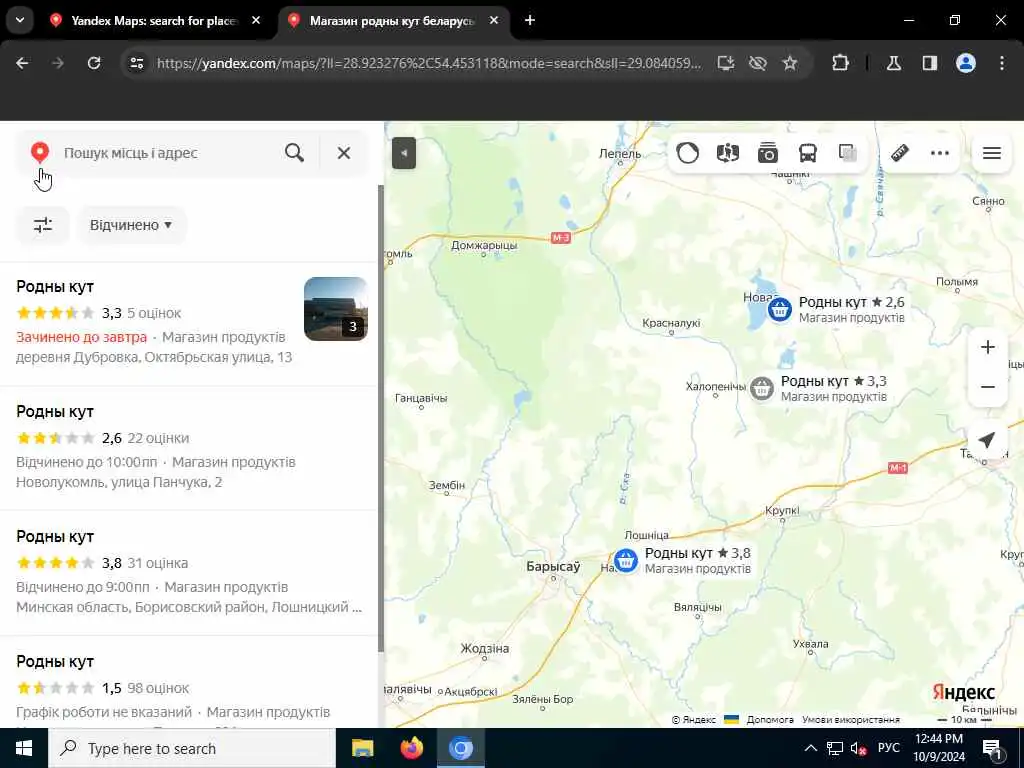The width and height of the screenshot is (1024, 768).
Task: Show hidden system tray icons
Action: [x=810, y=748]
